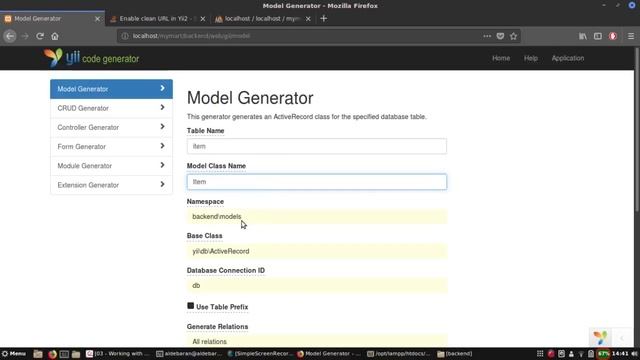Screen dimensions: 640x360
Task: Click the battery percentage indicator in tray
Action: coord(603,353)
